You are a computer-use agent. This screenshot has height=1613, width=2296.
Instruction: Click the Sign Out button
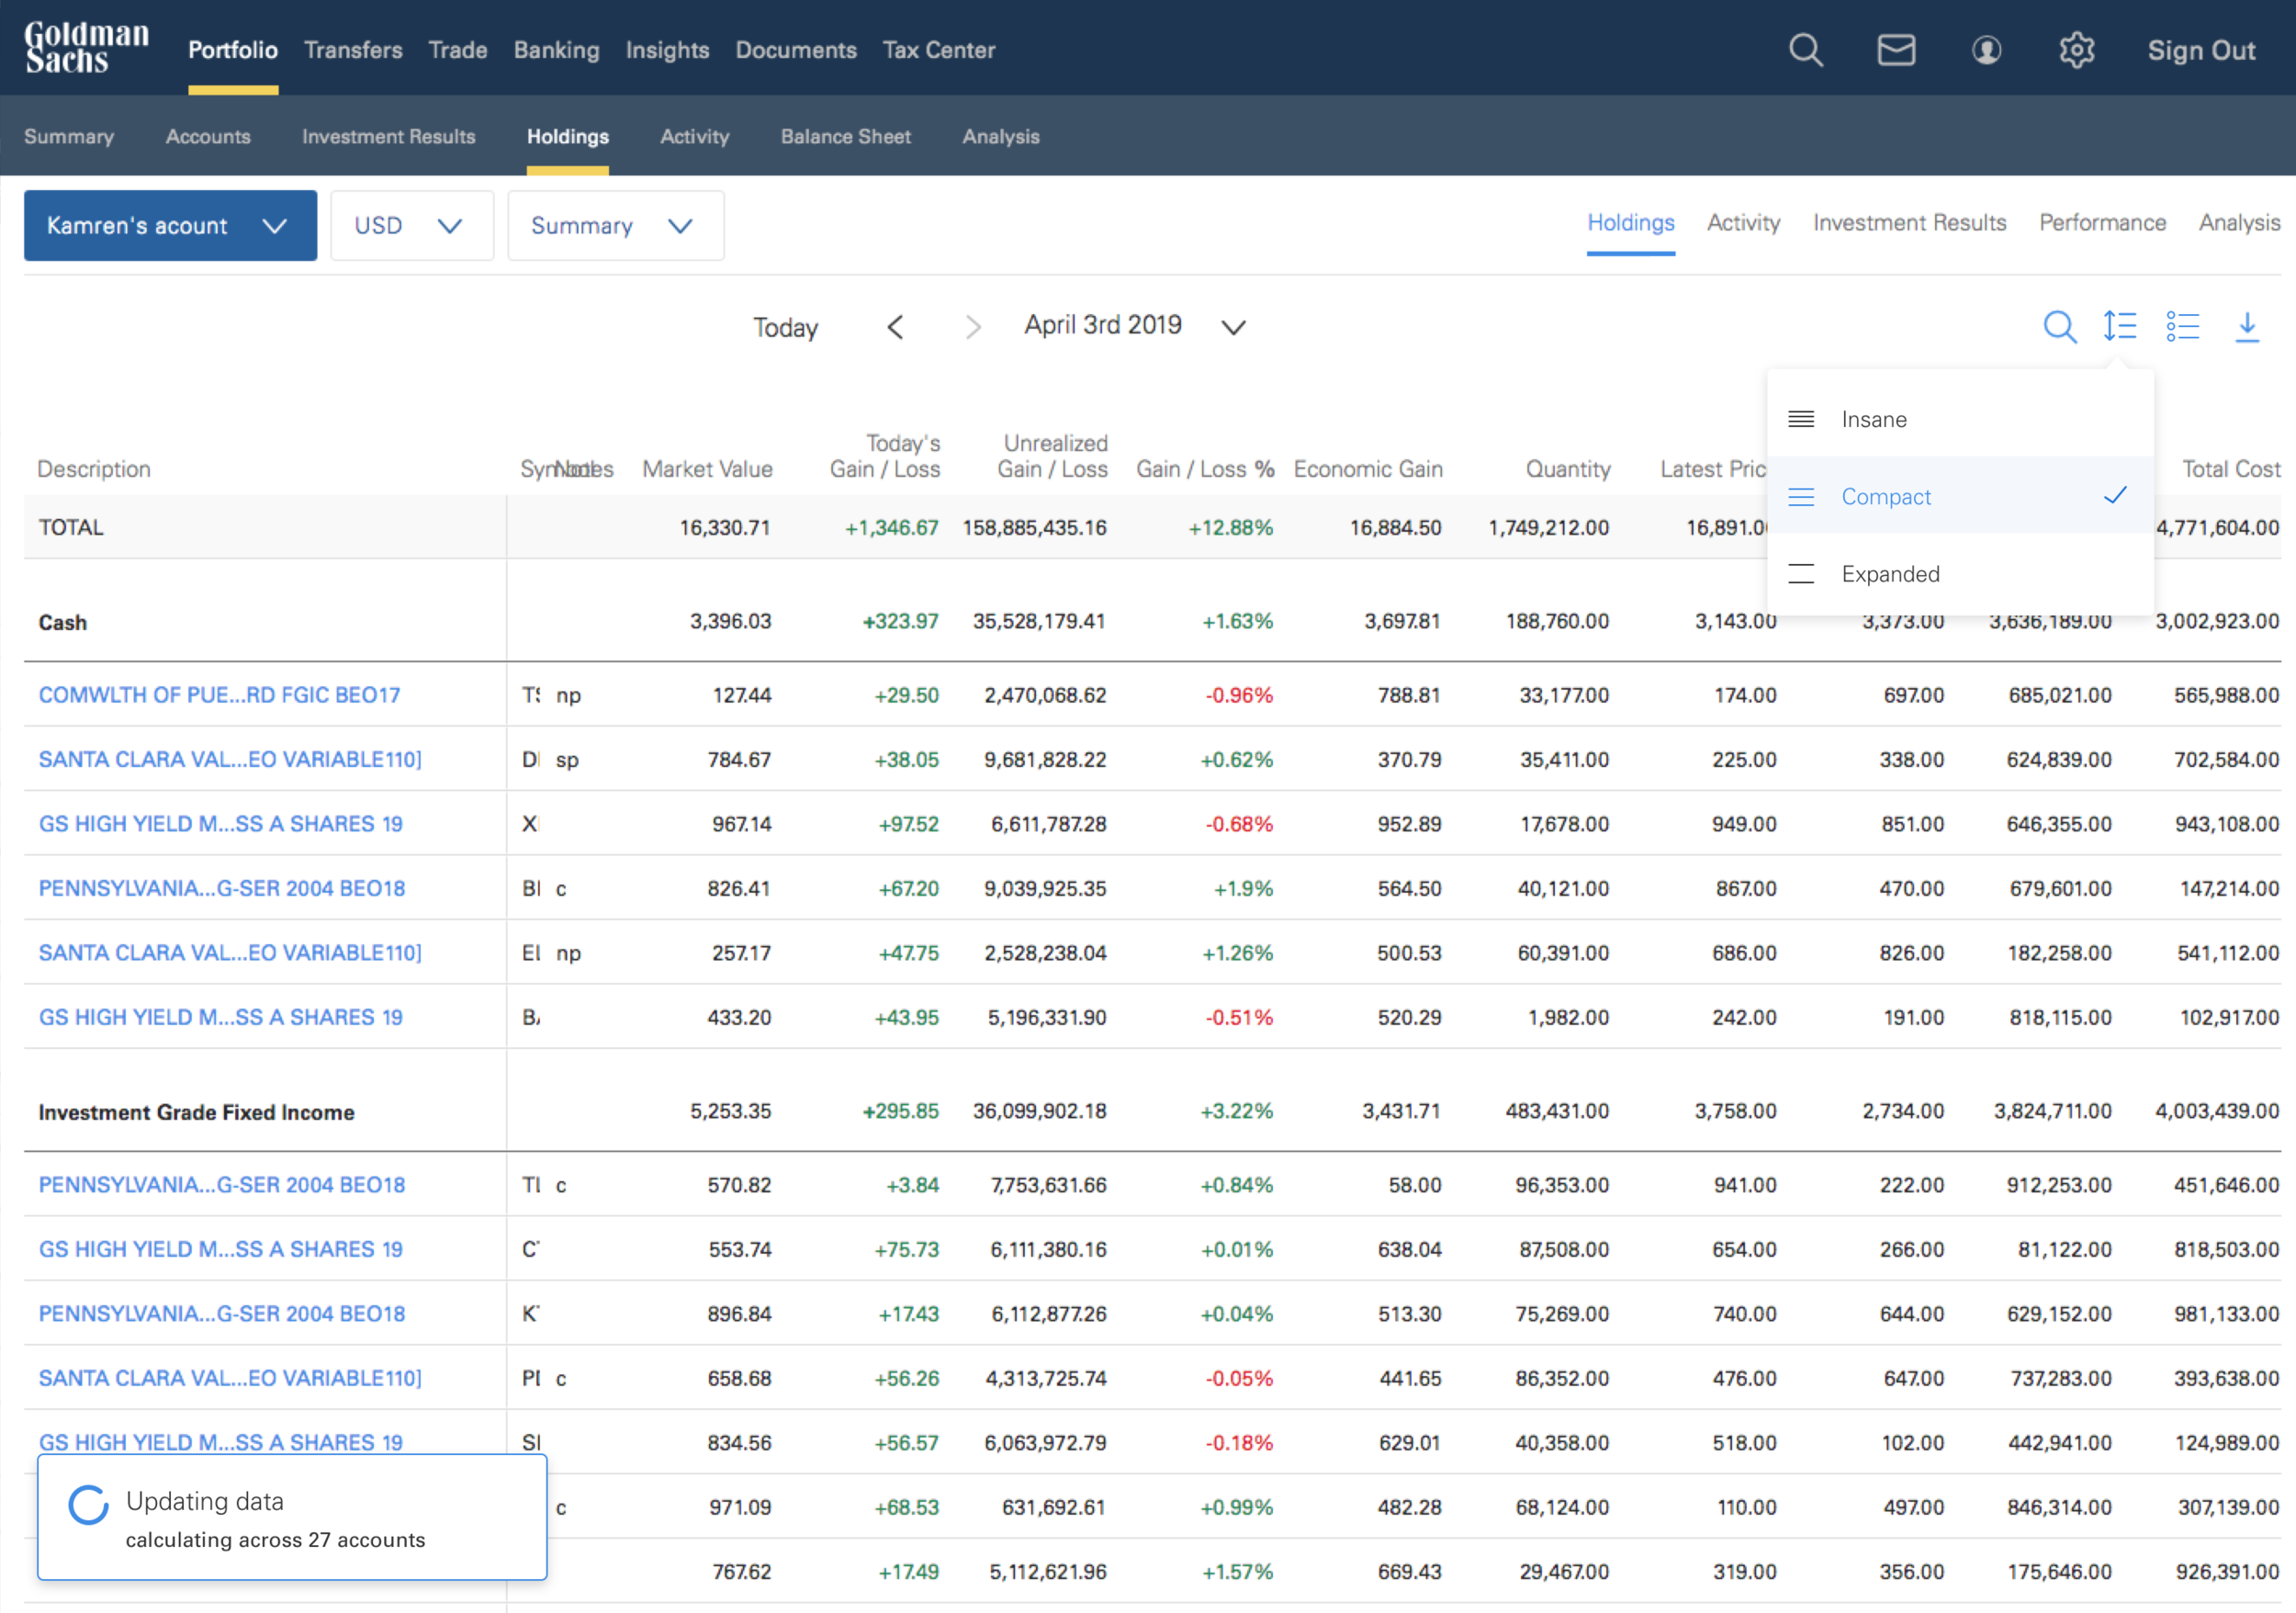tap(2201, 49)
